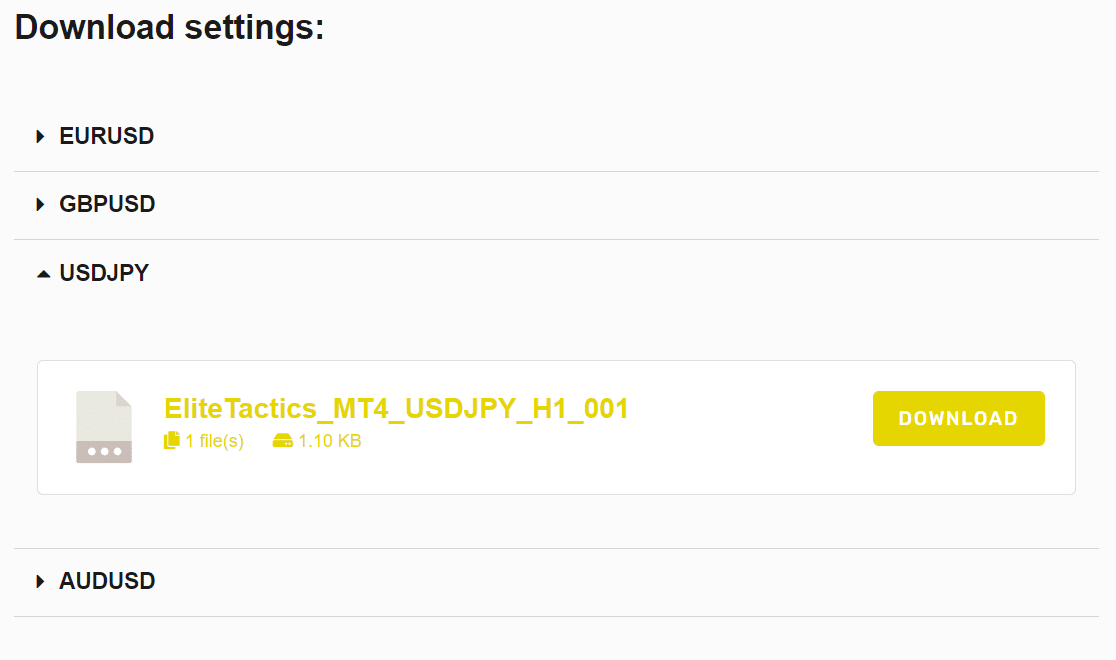Click the three dots on file icon
Viewport: 1116px width, 660px height.
point(104,452)
